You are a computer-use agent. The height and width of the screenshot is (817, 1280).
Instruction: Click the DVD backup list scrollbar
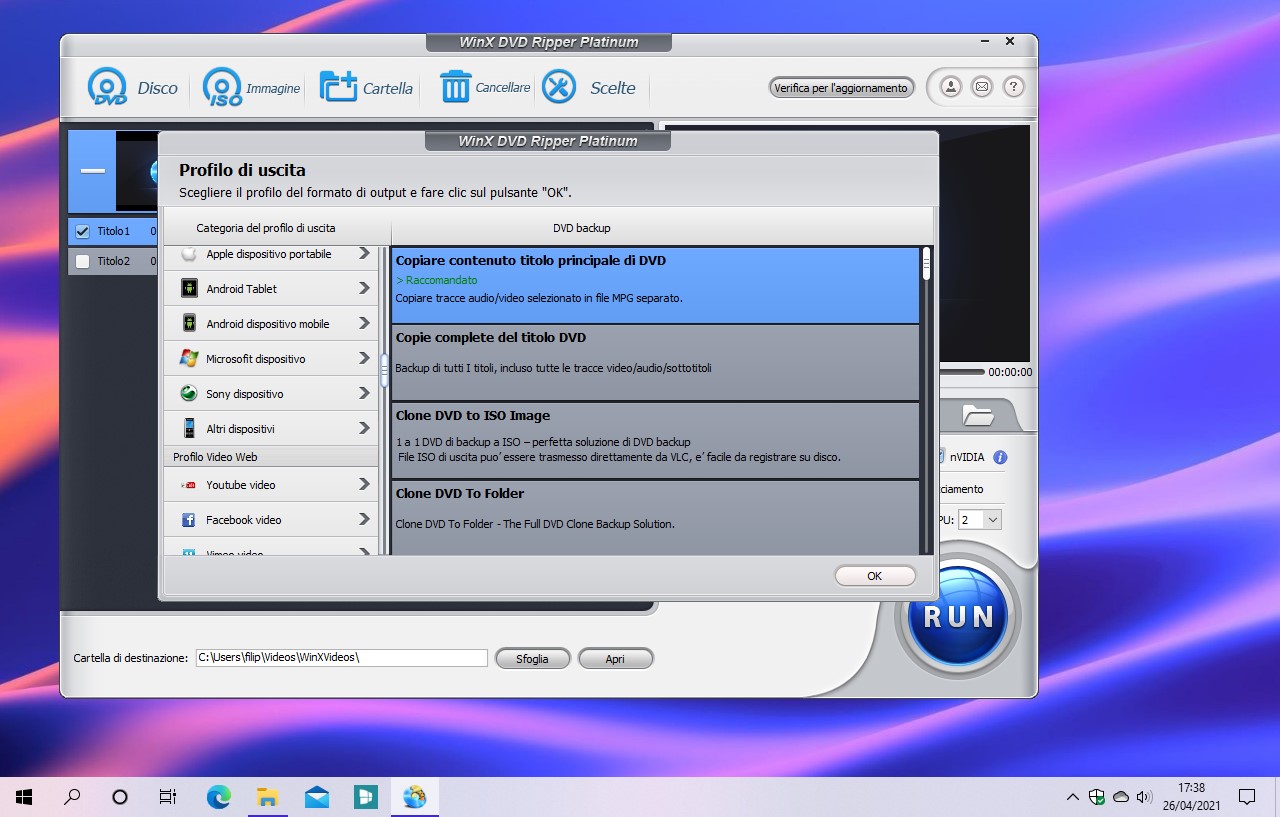pyautogui.click(x=927, y=263)
